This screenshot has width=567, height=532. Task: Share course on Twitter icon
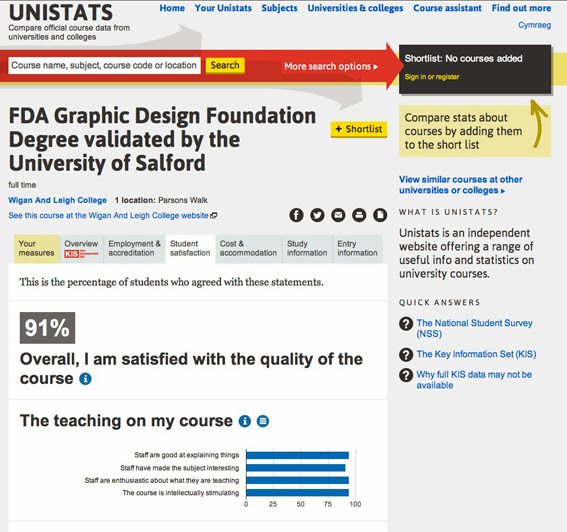tap(317, 215)
